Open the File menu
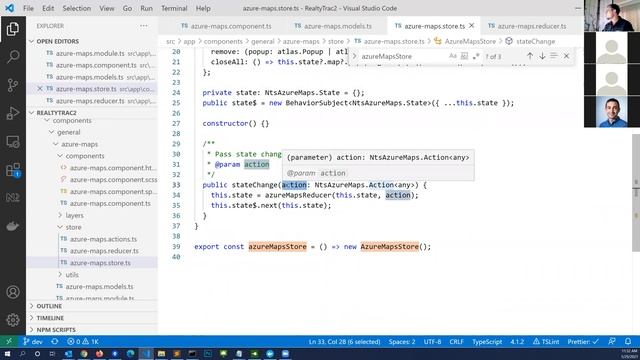This screenshot has width=640, height=360. (x=29, y=8)
